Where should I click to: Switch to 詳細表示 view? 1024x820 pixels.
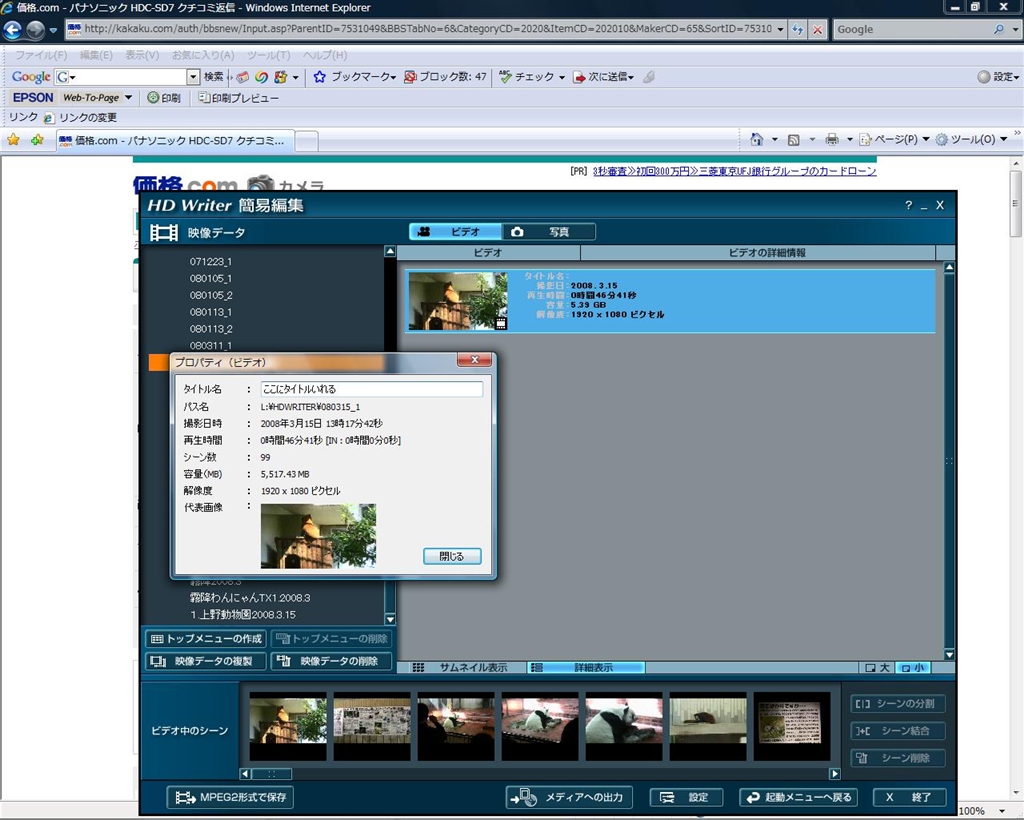pos(586,667)
